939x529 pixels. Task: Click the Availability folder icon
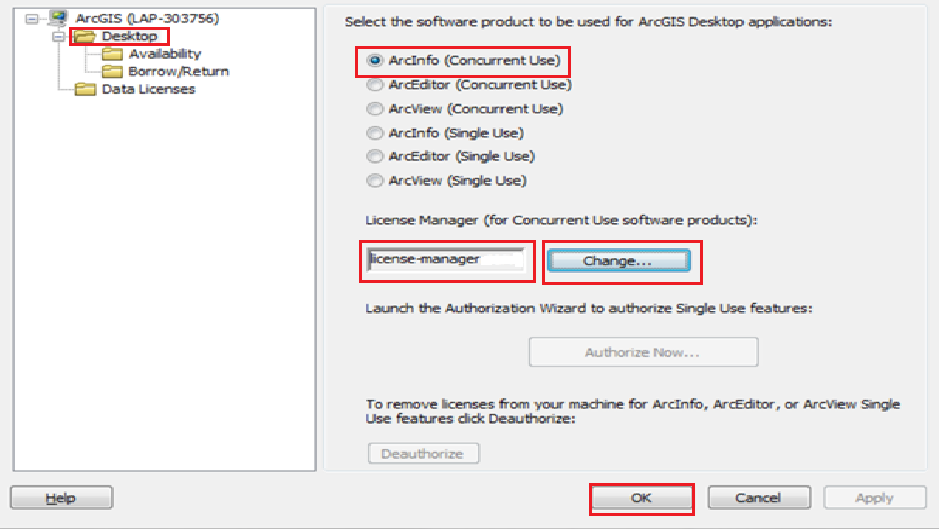[x=112, y=54]
